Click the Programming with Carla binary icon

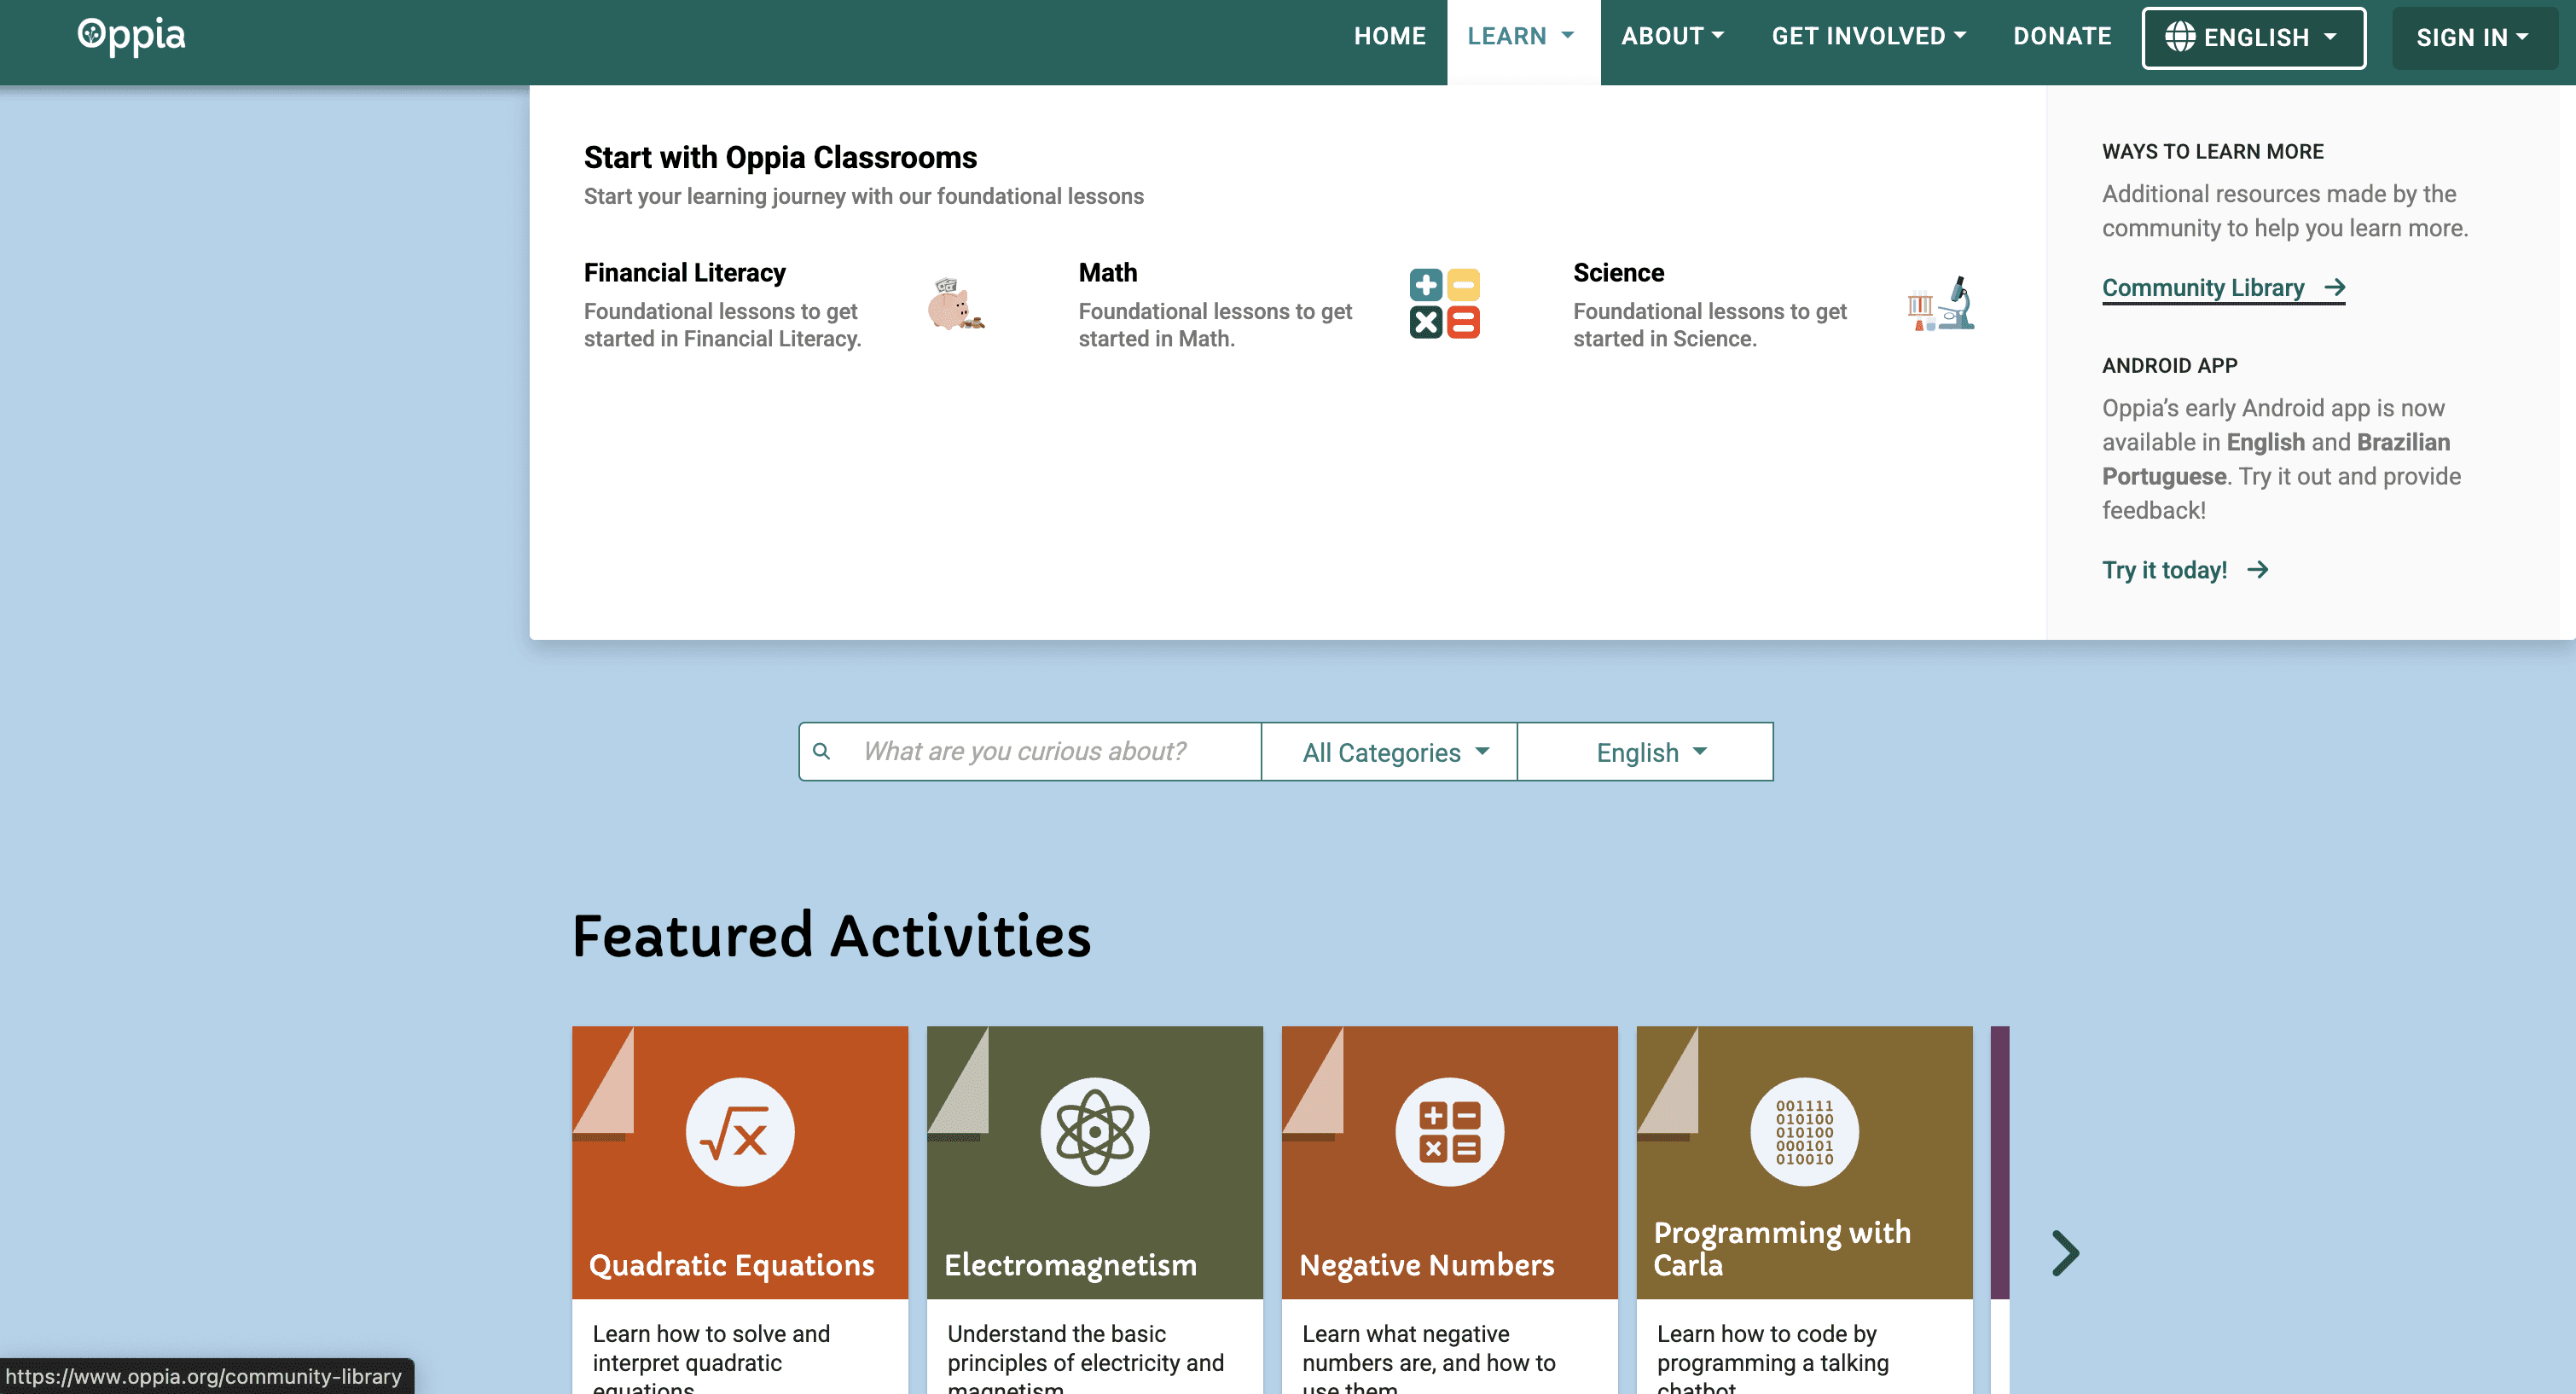pyautogui.click(x=1804, y=1132)
